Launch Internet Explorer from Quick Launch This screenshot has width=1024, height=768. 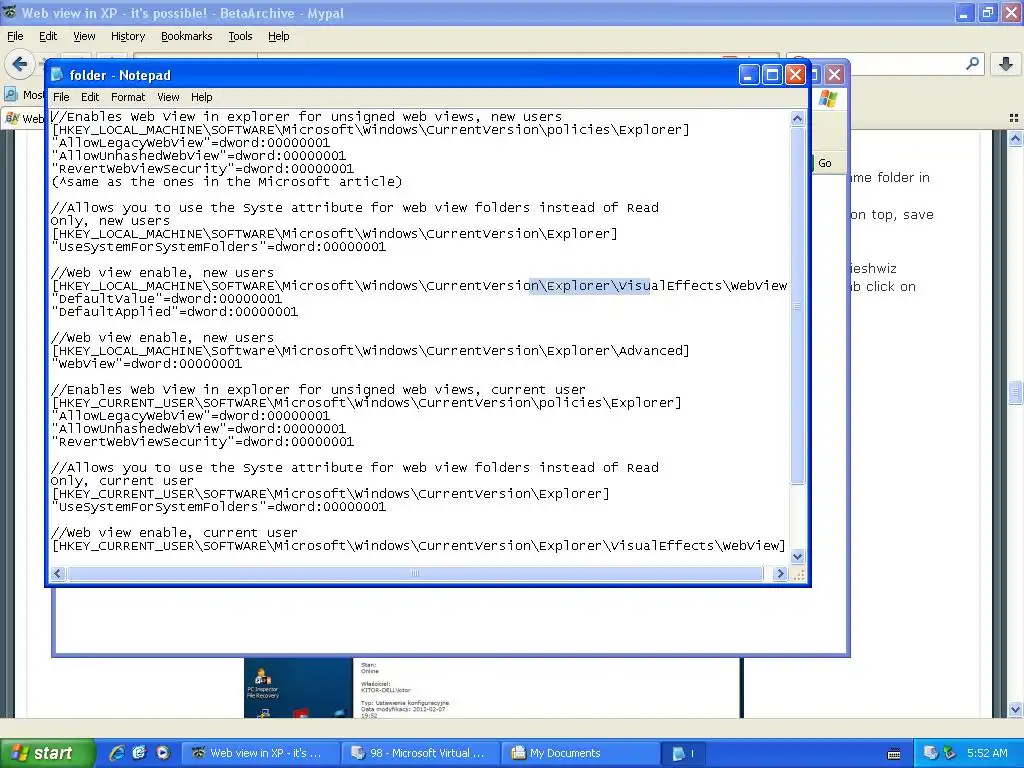click(x=117, y=753)
